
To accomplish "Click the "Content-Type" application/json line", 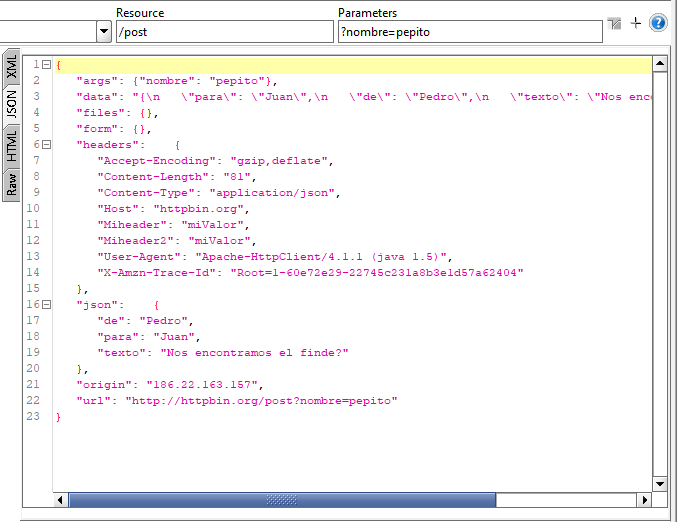I will pyautogui.click(x=219, y=193).
